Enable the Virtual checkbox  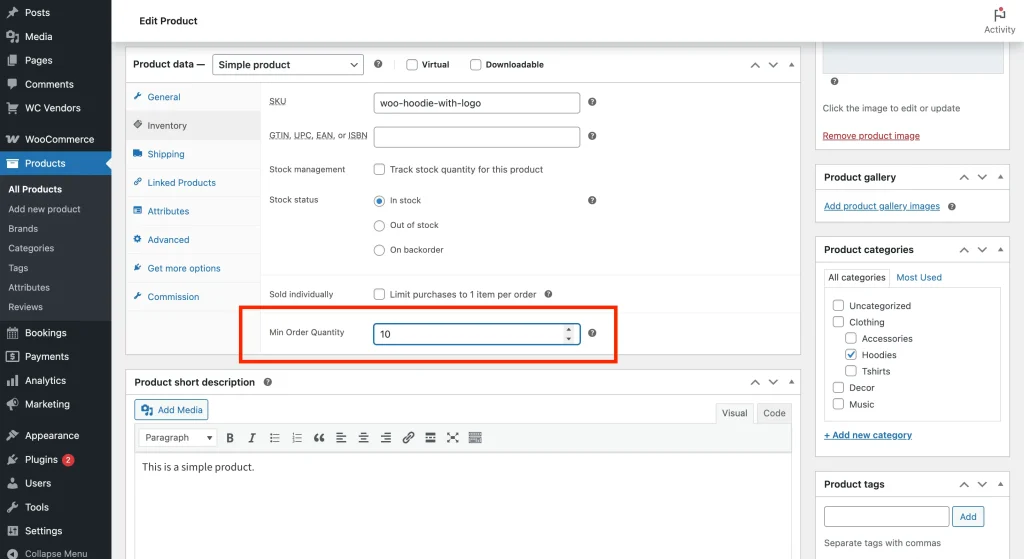tap(411, 65)
